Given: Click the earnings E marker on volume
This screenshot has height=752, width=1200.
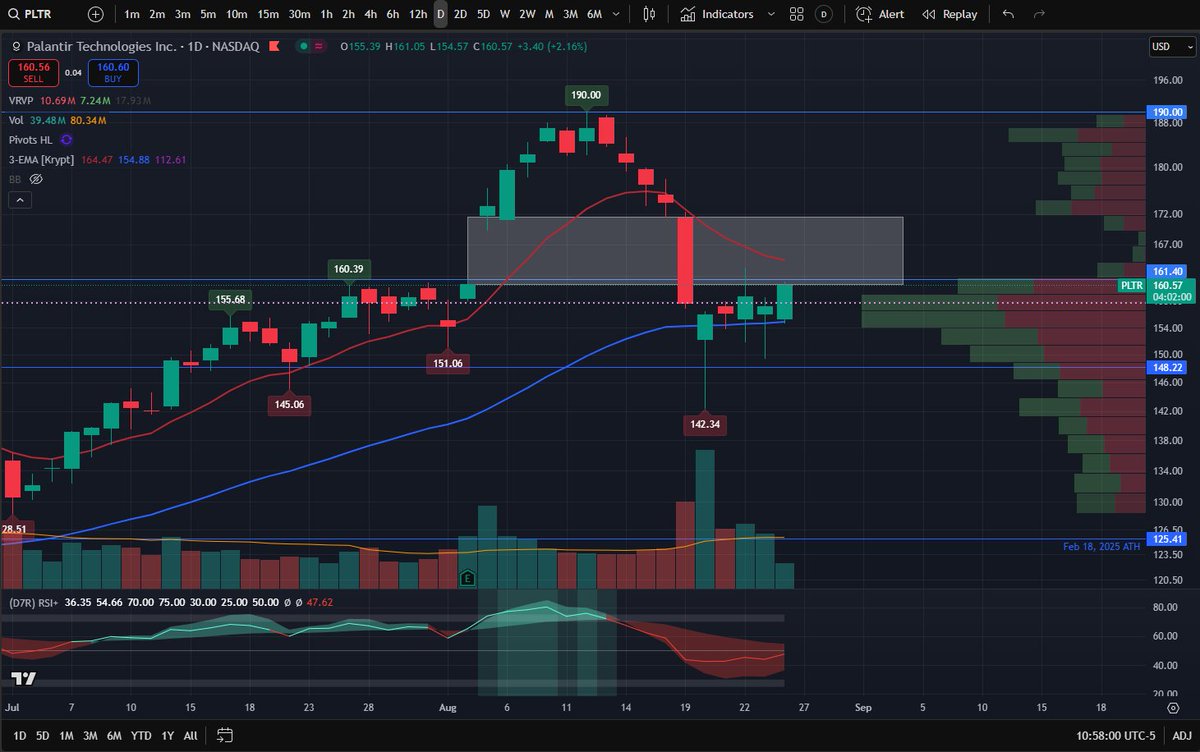Looking at the screenshot, I should tap(467, 578).
